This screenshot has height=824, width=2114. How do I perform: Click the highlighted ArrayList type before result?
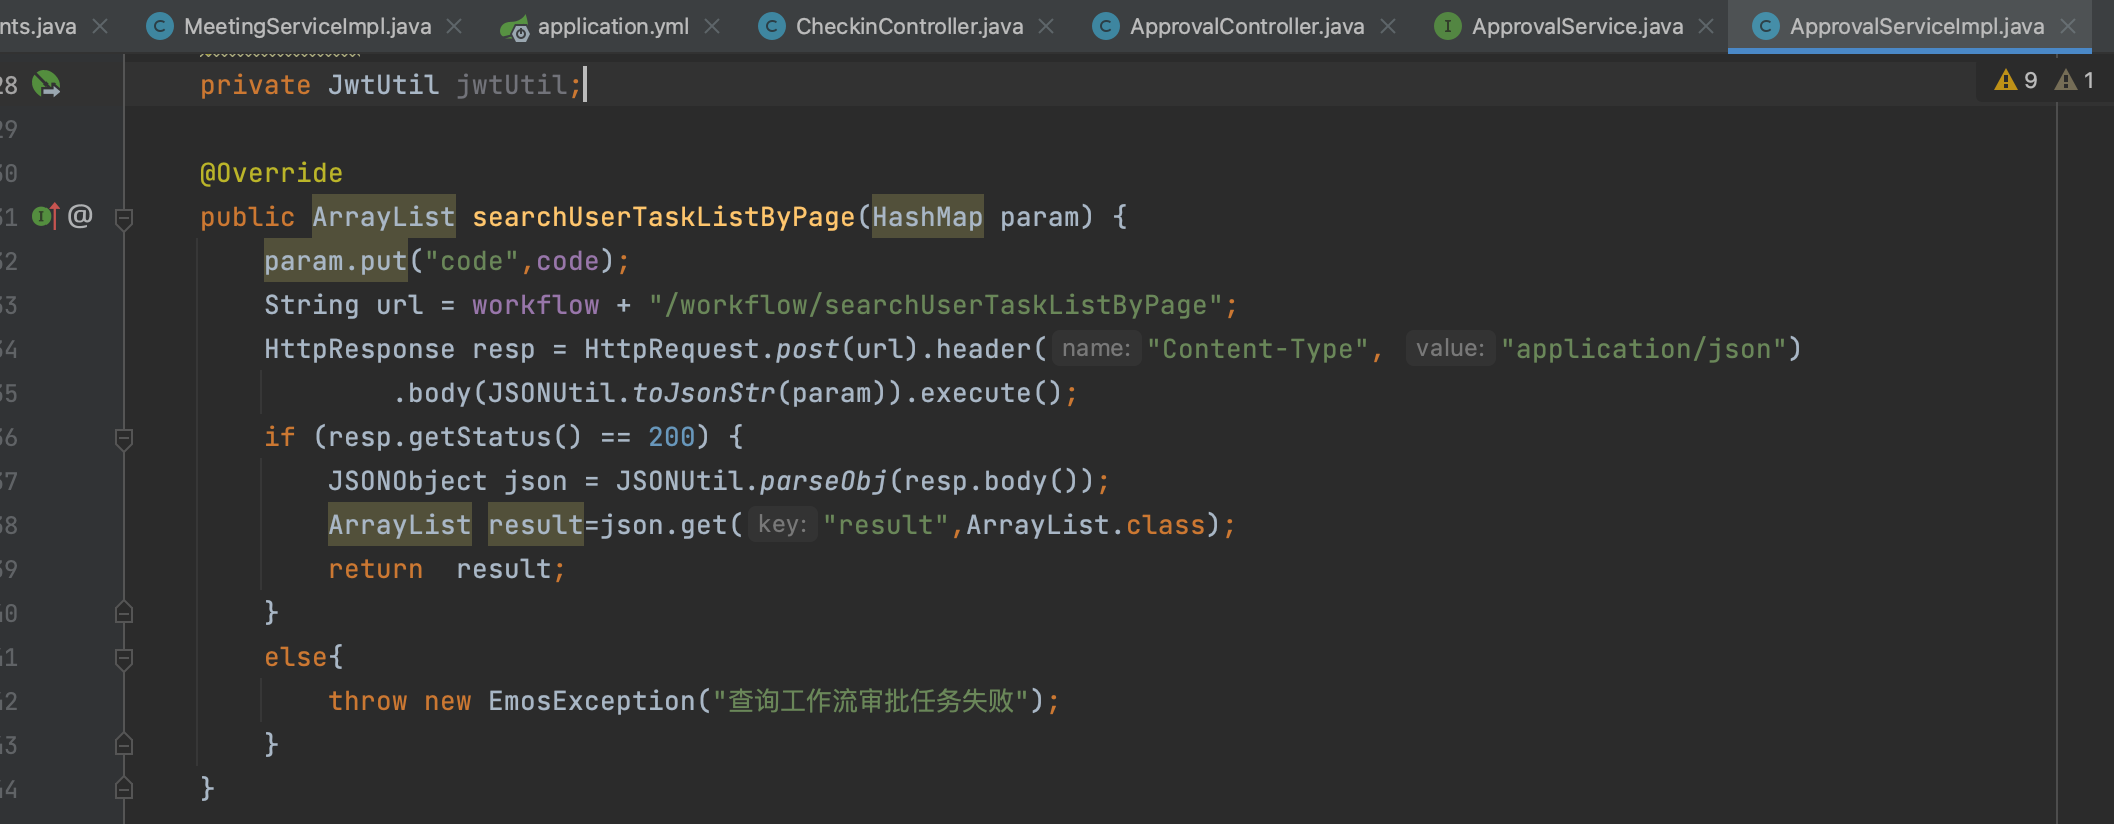(399, 525)
